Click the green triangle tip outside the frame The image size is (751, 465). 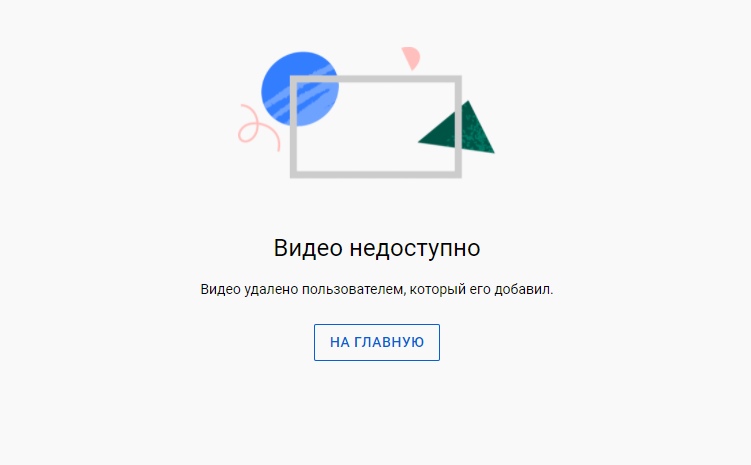coord(479,132)
